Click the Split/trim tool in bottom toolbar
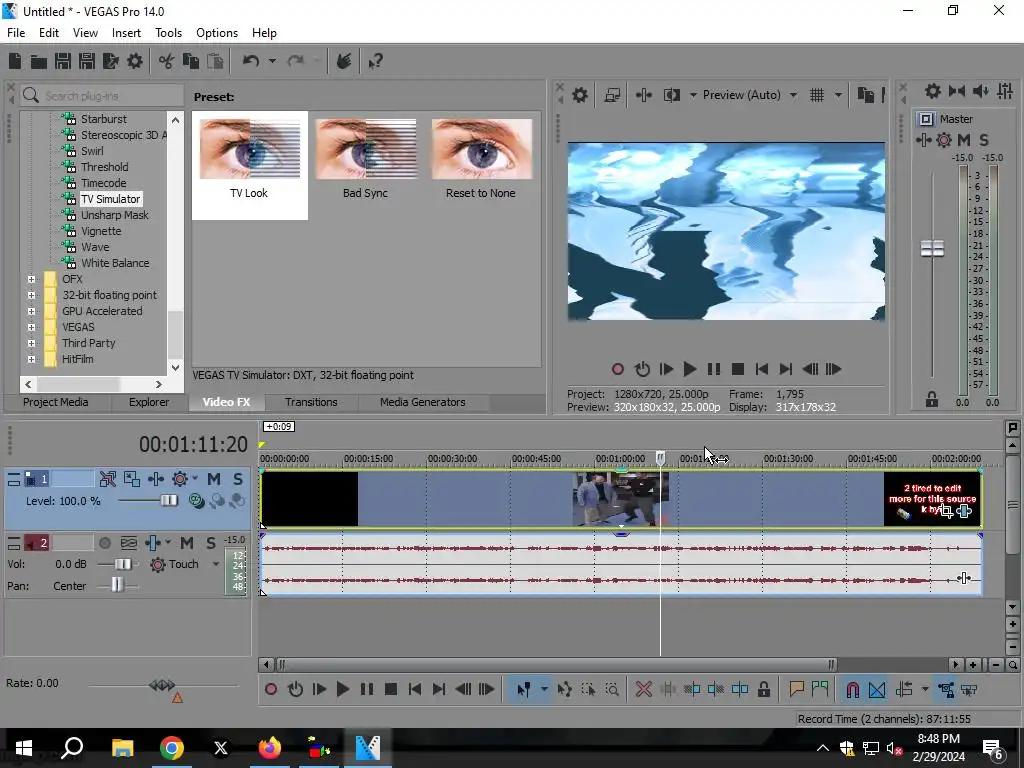The image size is (1024, 768). [740, 689]
